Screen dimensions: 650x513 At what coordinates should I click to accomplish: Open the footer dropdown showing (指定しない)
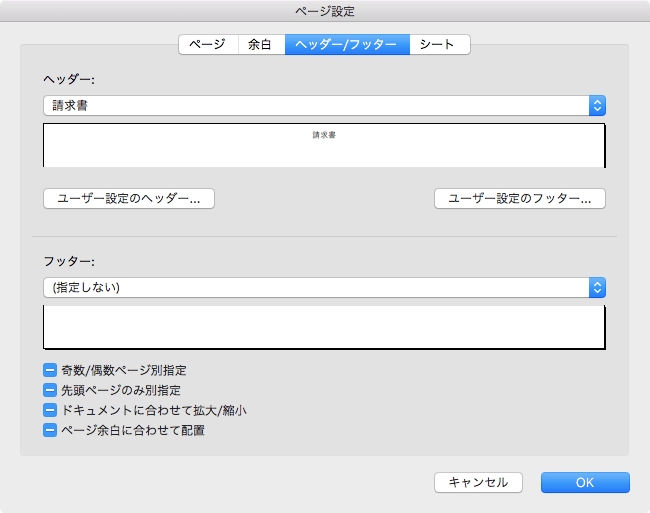[324, 288]
